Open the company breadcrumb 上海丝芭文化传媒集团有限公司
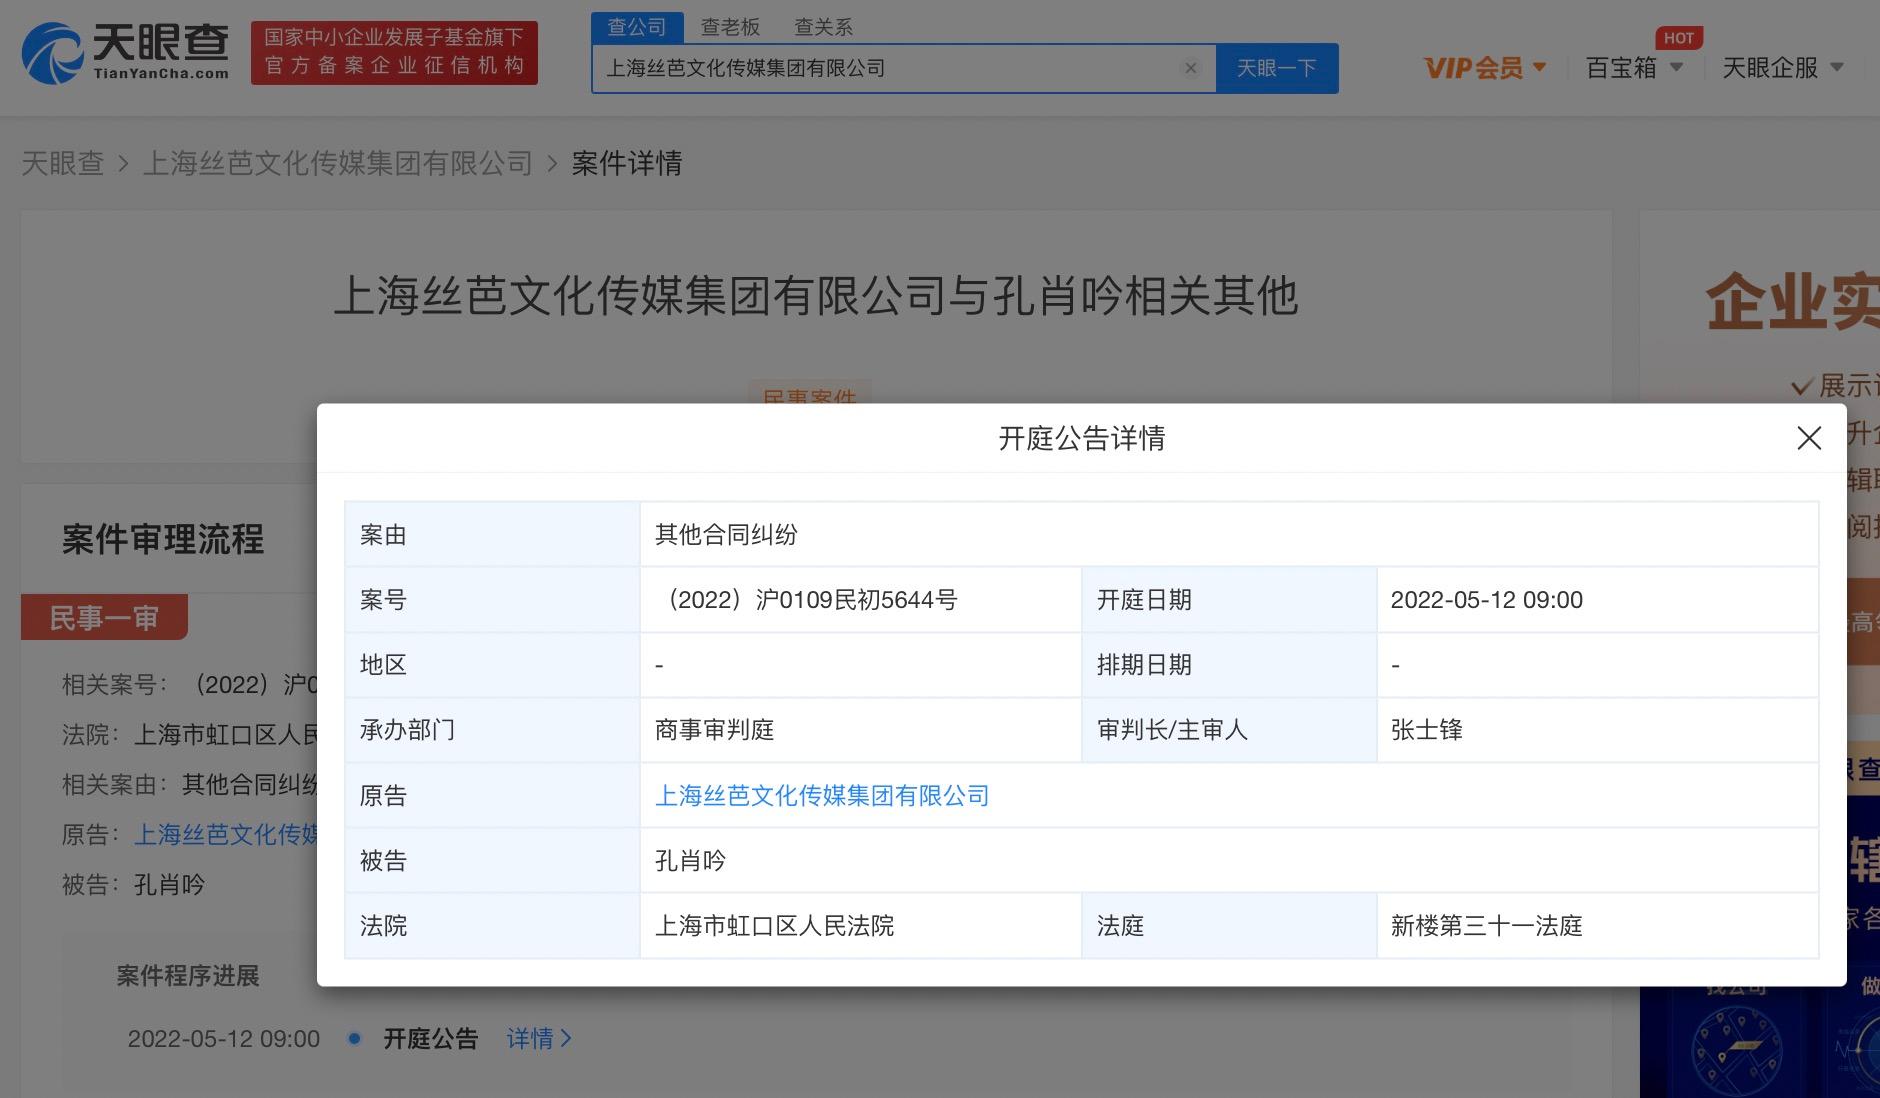The image size is (1880, 1098). (x=339, y=163)
